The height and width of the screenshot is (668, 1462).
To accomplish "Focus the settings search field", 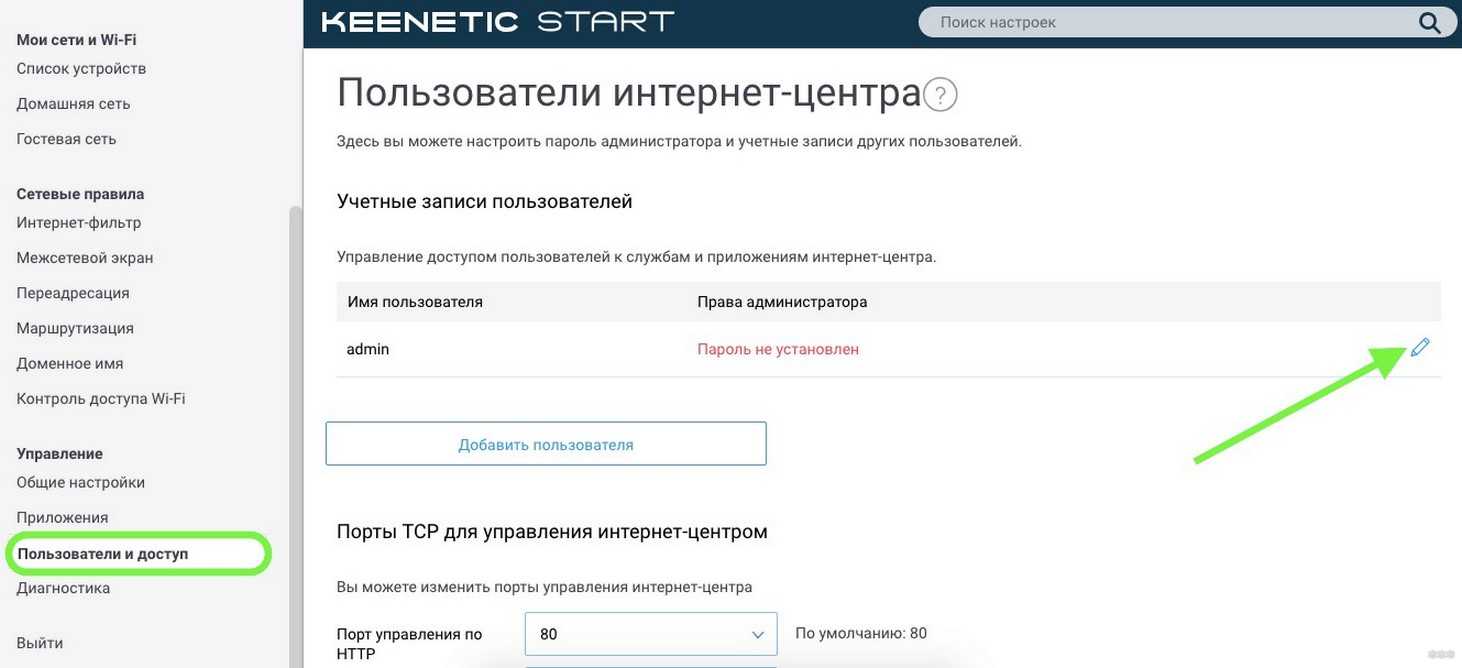I will click(1170, 23).
